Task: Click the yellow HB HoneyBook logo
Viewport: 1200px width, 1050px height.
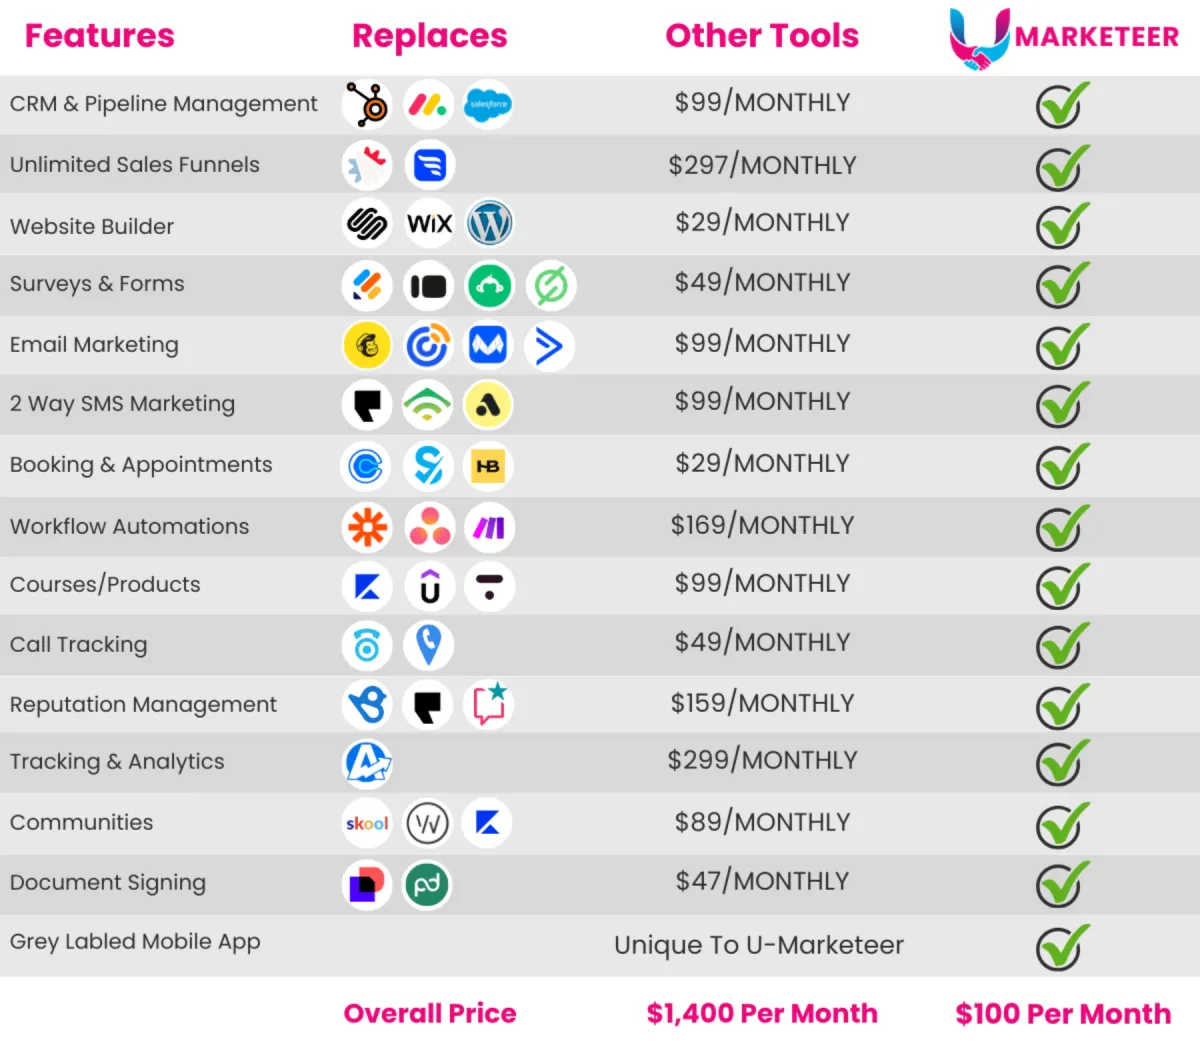Action: click(x=488, y=466)
